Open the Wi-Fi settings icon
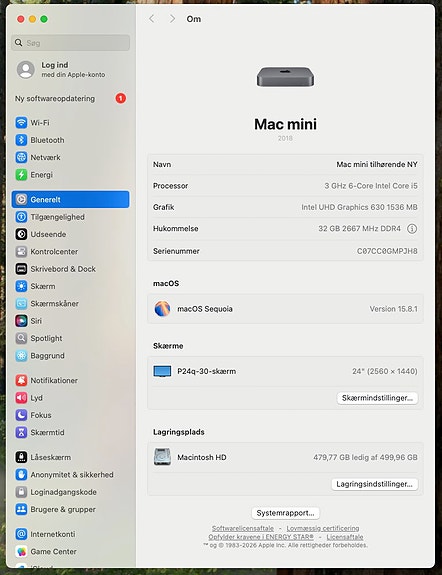 pos(21,122)
